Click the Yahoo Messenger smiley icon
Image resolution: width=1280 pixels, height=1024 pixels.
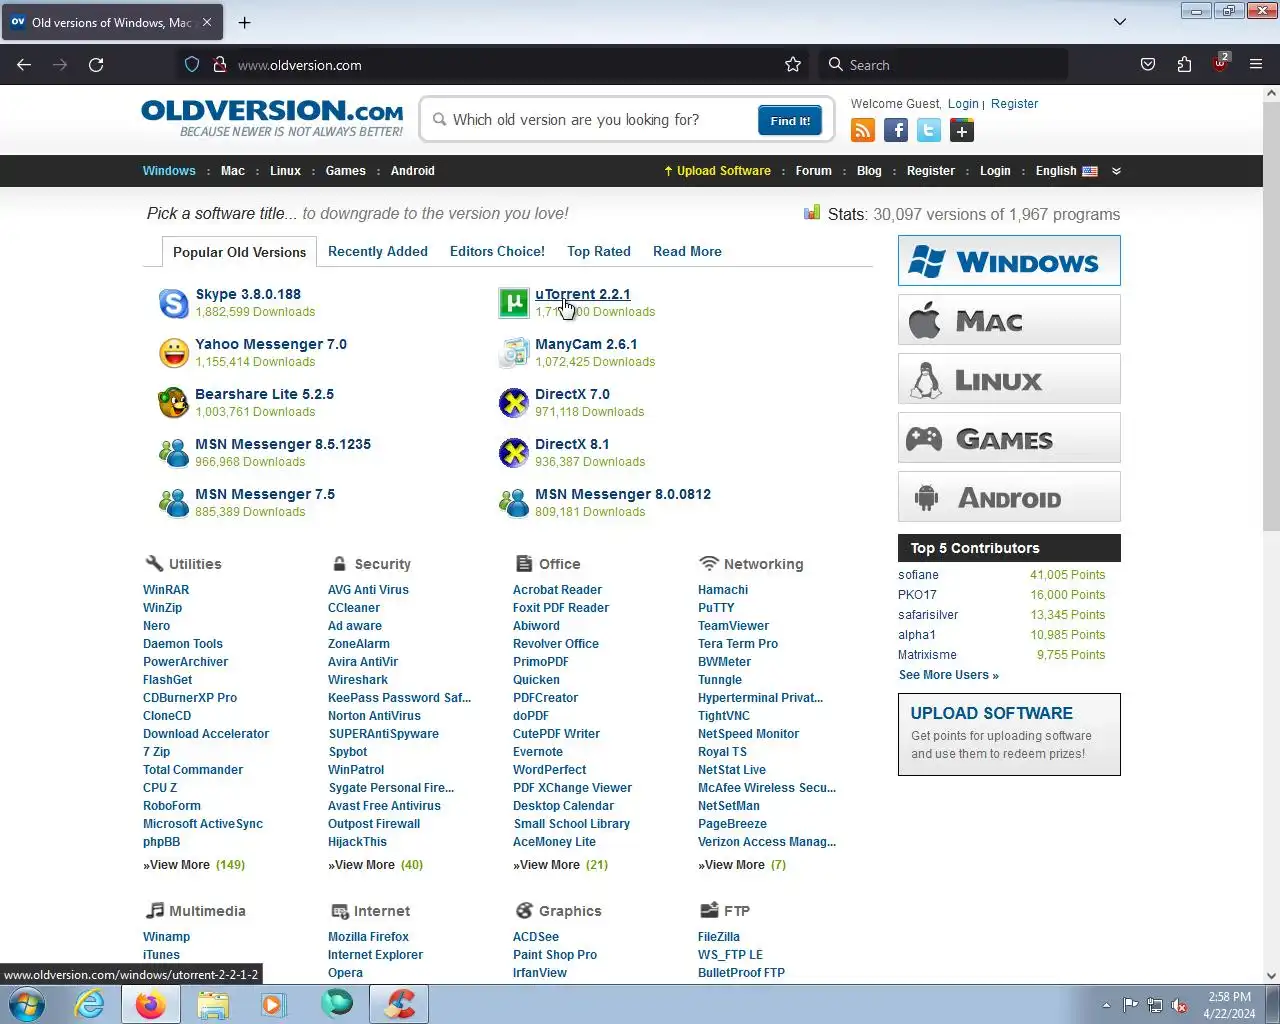174,353
